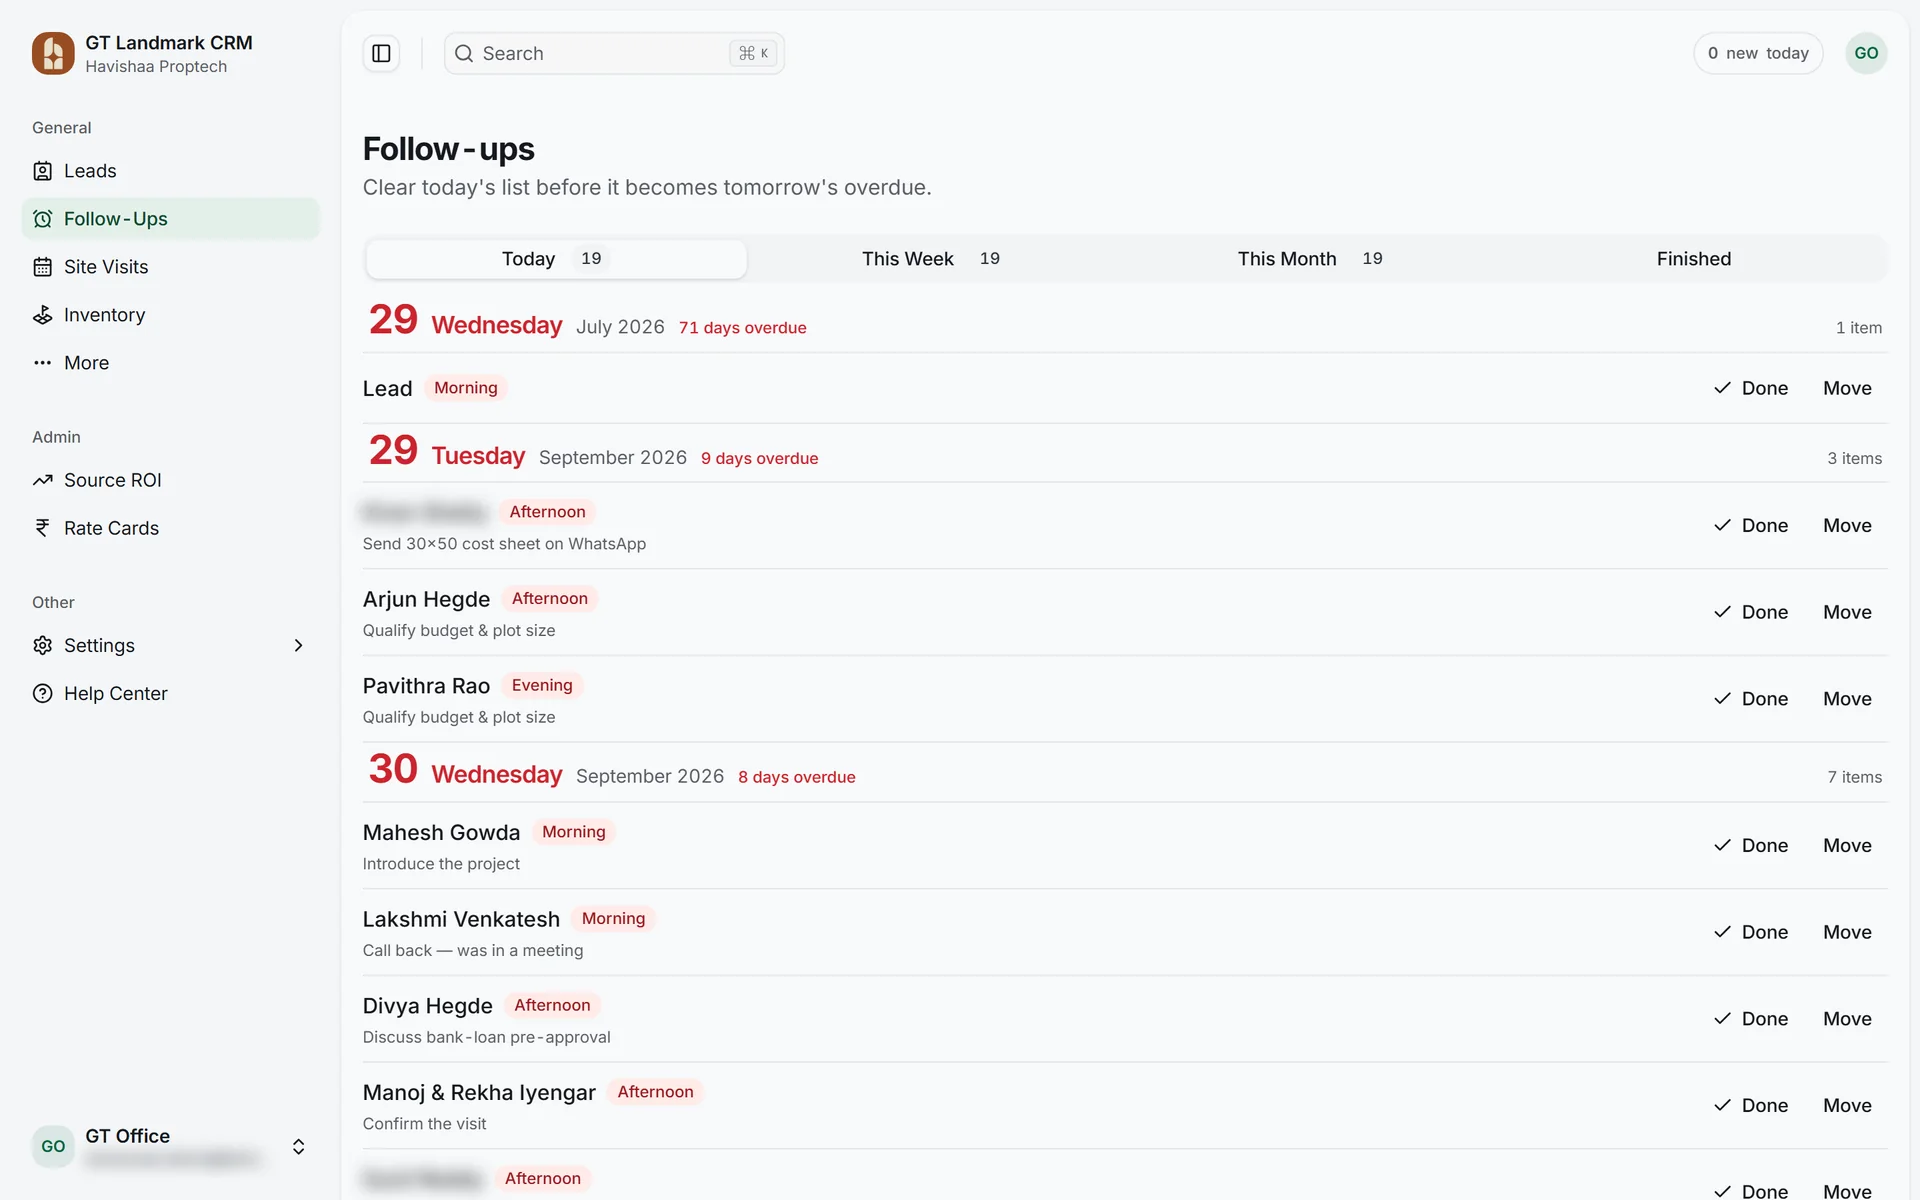Image resolution: width=1920 pixels, height=1200 pixels.
Task: Switch to the This Month tab
Action: tap(1310, 259)
